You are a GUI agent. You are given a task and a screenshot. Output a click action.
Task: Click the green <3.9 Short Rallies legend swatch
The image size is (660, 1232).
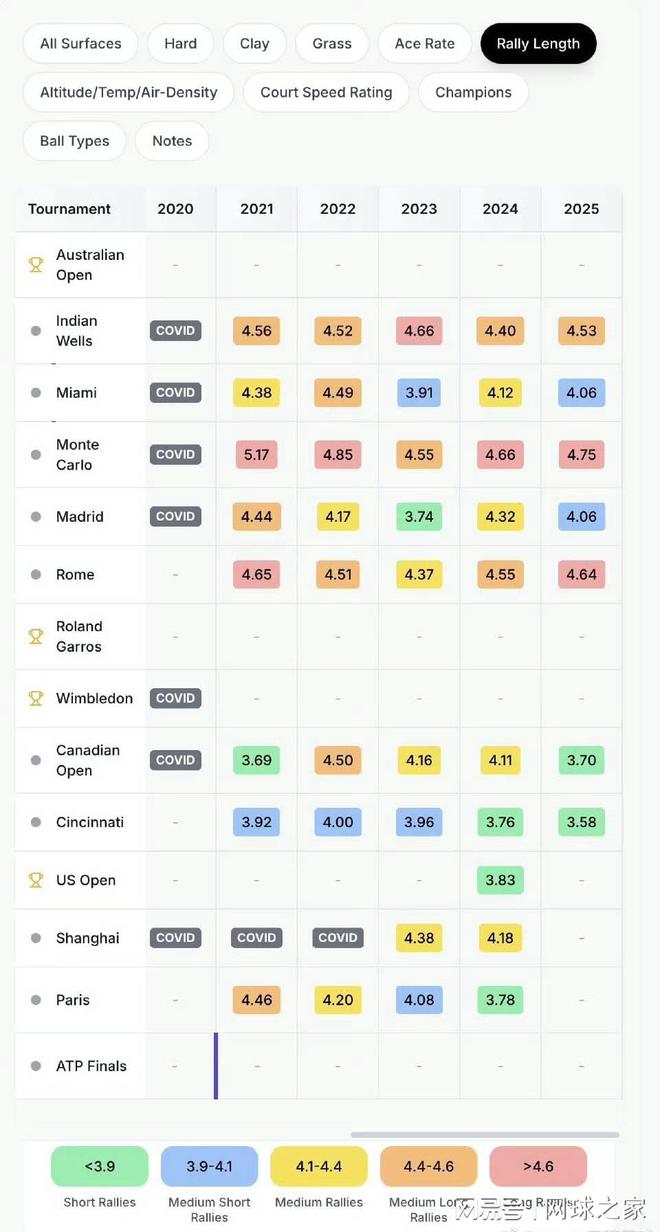(99, 1166)
